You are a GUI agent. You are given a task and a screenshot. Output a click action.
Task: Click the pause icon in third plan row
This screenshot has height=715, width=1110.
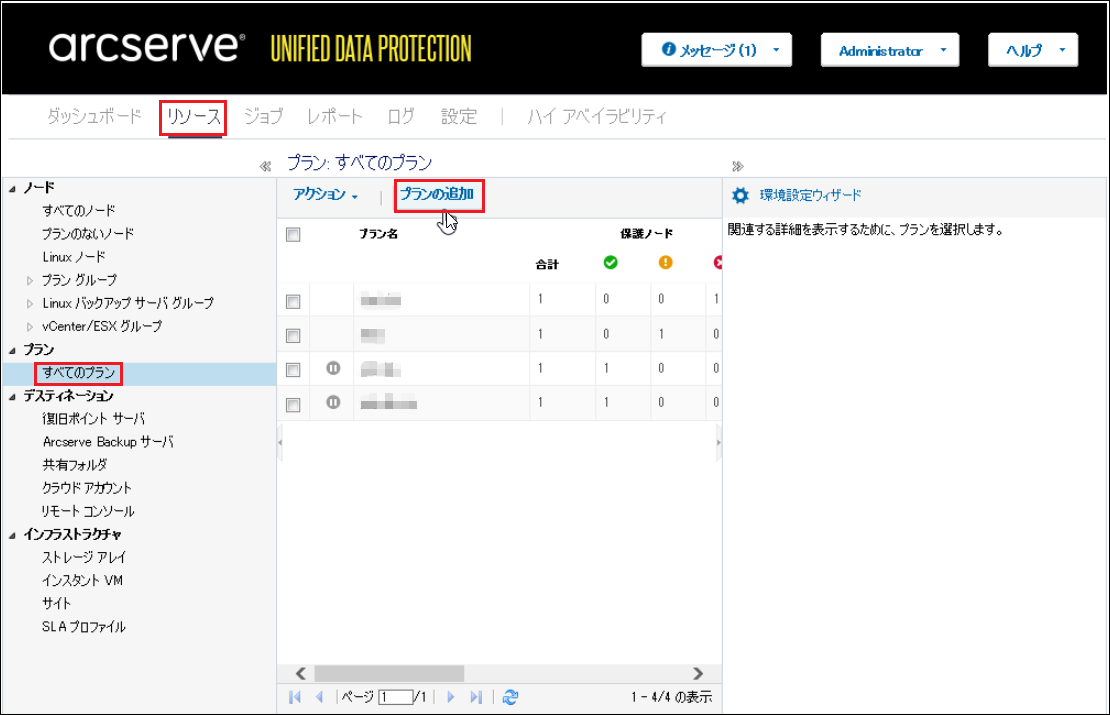pos(333,368)
